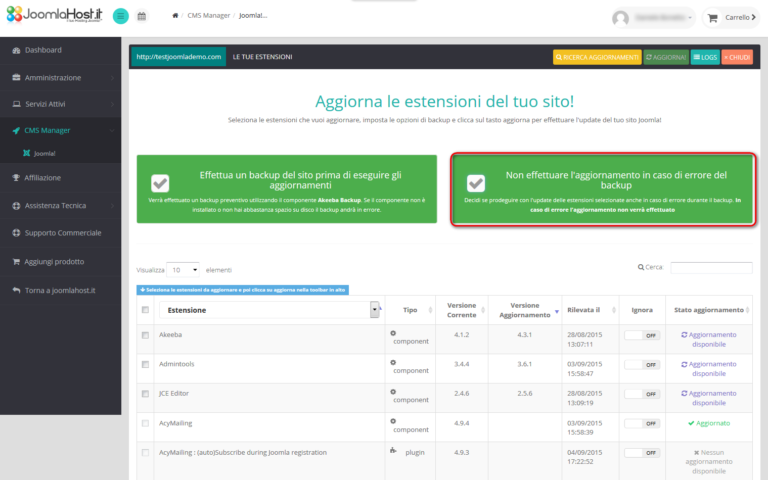Select the testjoomlademo.com site tab

click(179, 57)
